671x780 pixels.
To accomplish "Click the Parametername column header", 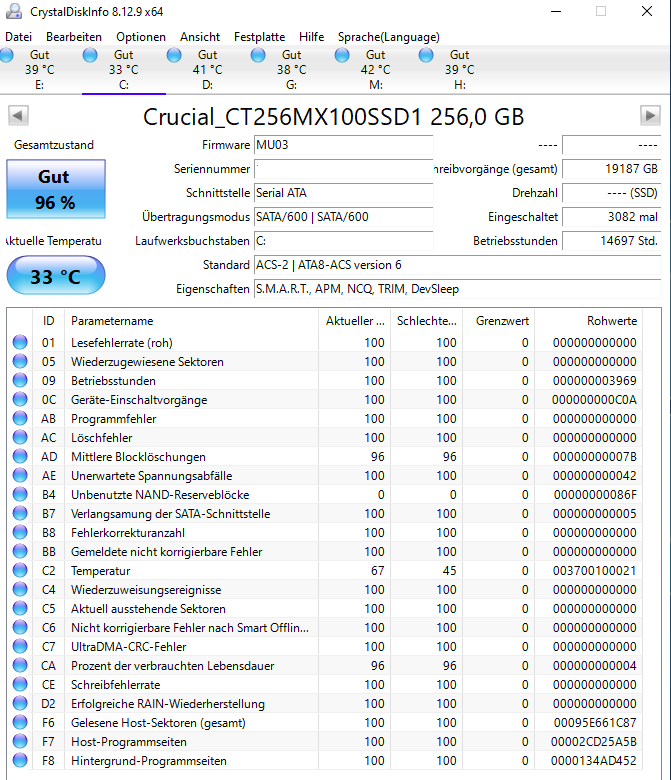I will pos(192,321).
